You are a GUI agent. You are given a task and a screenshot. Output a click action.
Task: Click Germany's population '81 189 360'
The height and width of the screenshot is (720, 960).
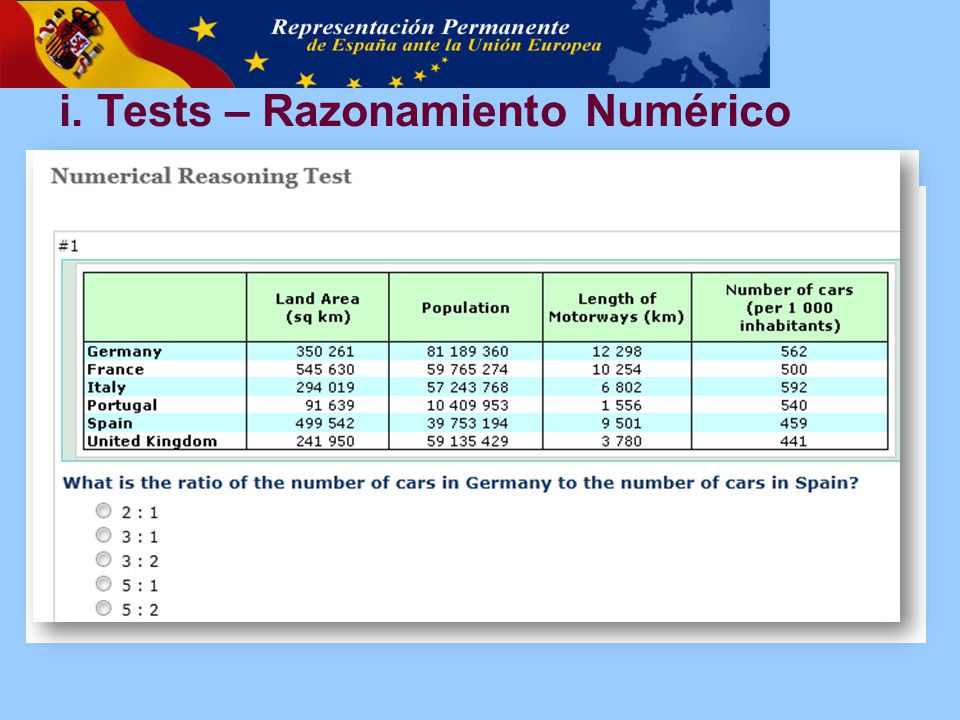coord(468,351)
